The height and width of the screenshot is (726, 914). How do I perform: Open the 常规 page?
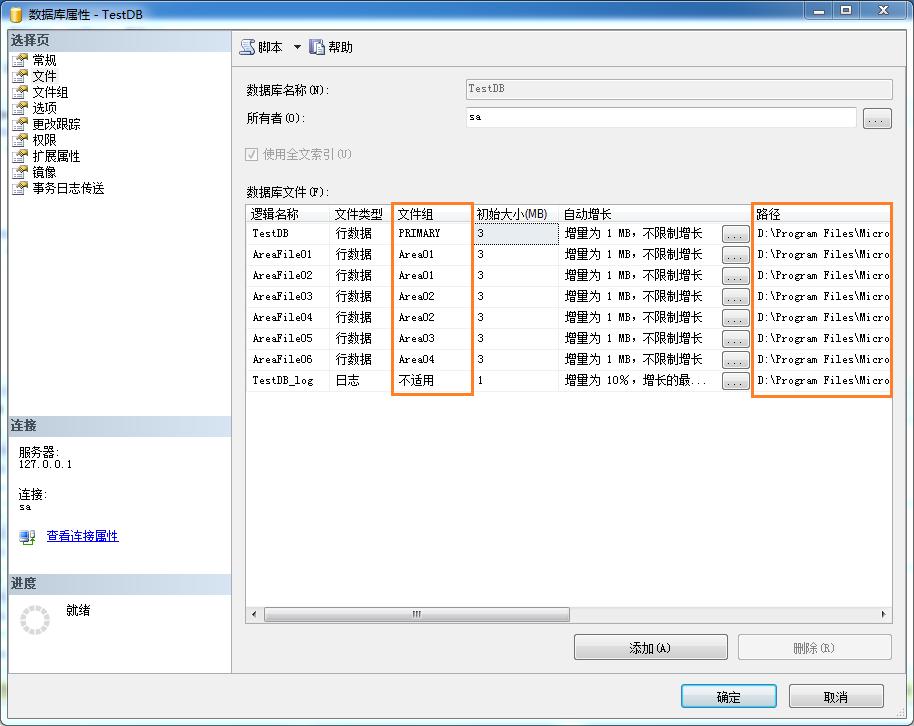pos(44,60)
